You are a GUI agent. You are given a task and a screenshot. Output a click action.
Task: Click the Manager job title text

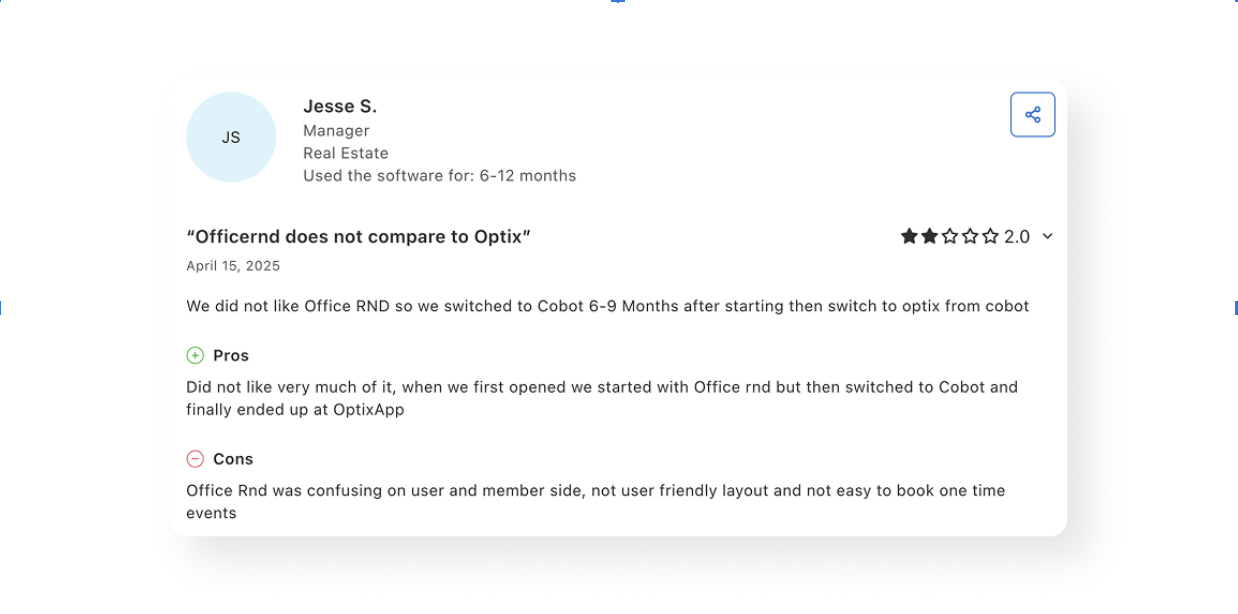(336, 130)
